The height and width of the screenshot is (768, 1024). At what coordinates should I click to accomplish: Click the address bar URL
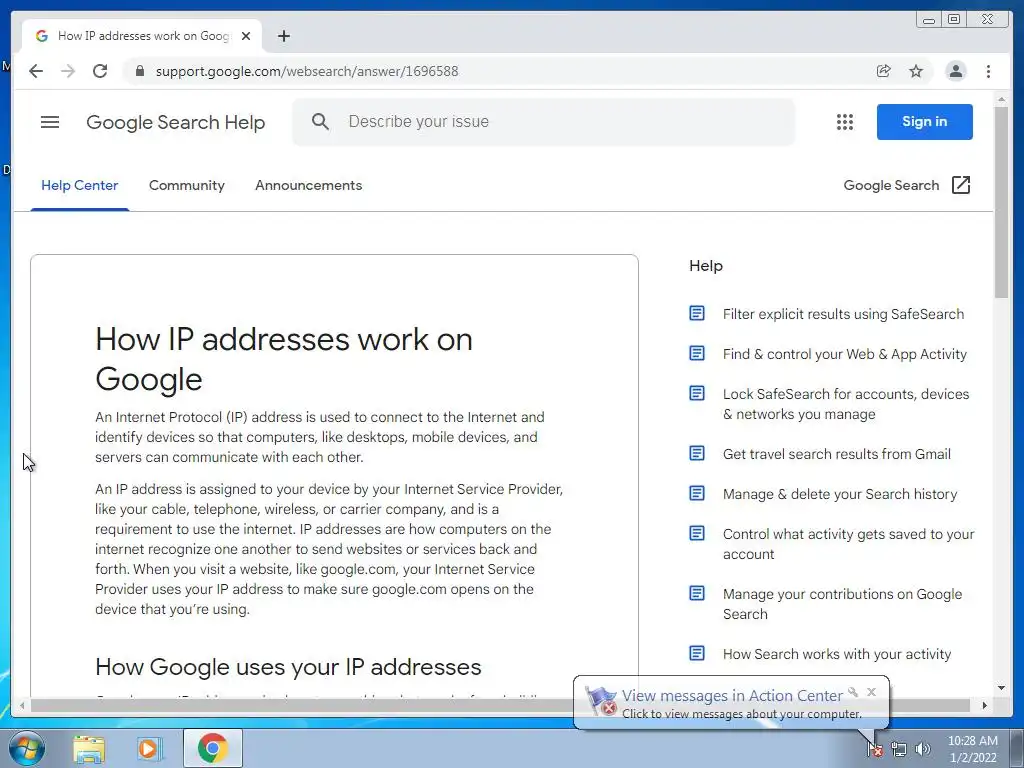pos(307,71)
